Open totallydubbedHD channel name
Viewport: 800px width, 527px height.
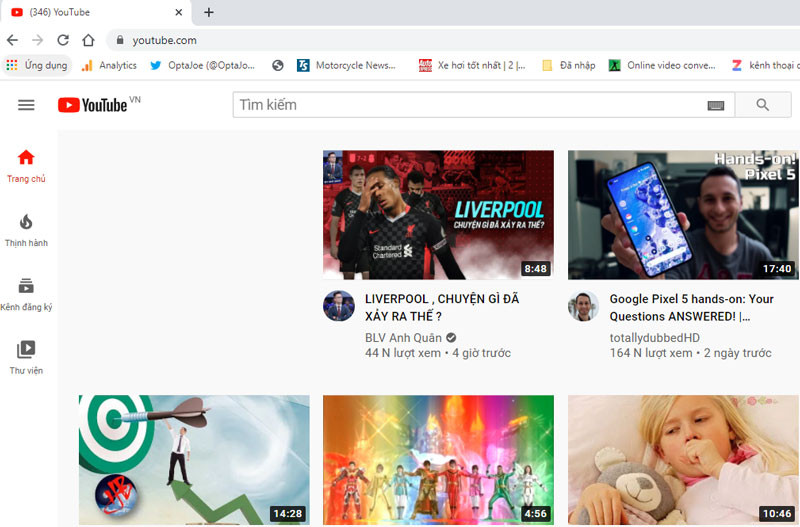pyautogui.click(x=655, y=338)
